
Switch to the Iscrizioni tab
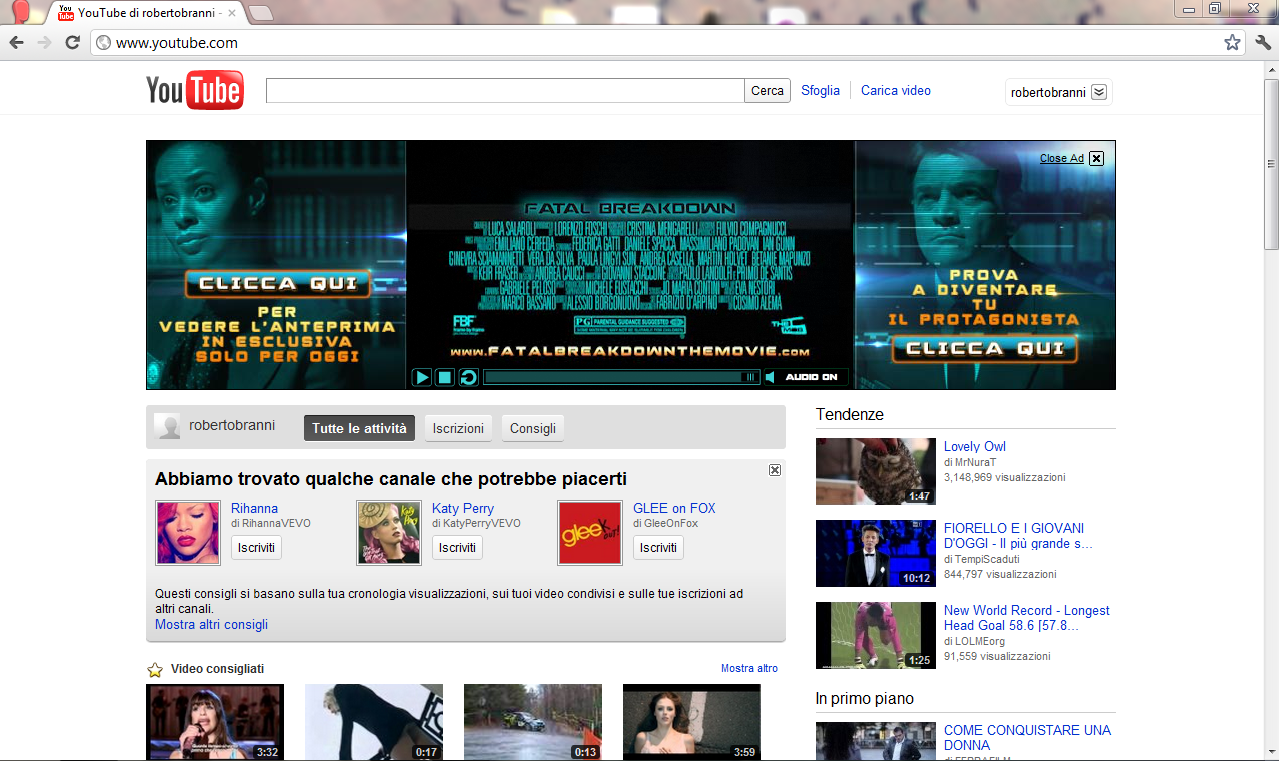coord(458,428)
